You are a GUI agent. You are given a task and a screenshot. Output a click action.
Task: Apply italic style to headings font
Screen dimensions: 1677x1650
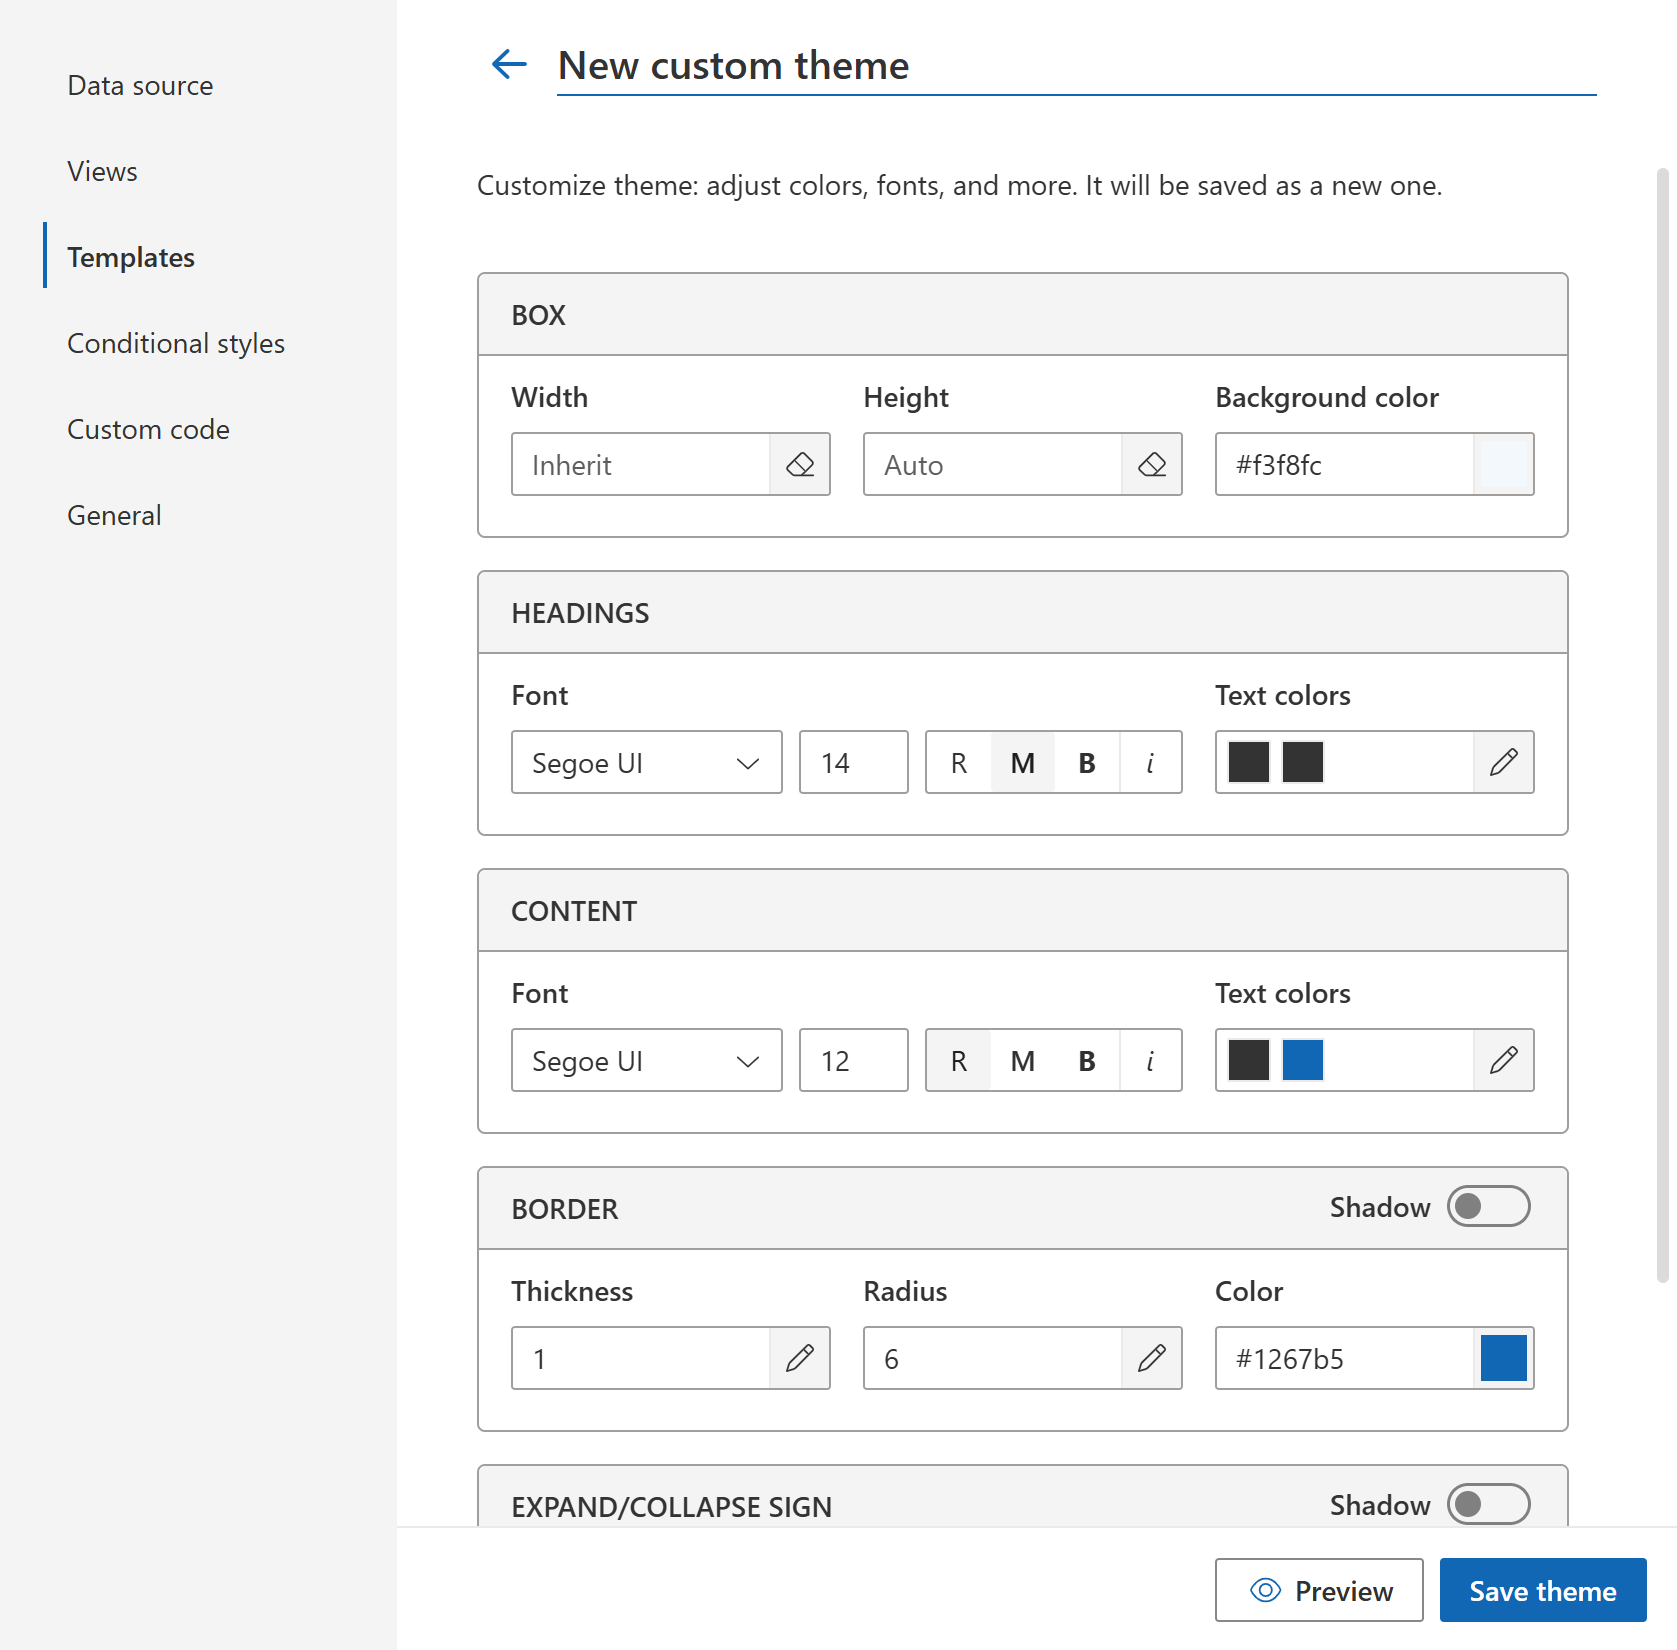click(x=1150, y=762)
